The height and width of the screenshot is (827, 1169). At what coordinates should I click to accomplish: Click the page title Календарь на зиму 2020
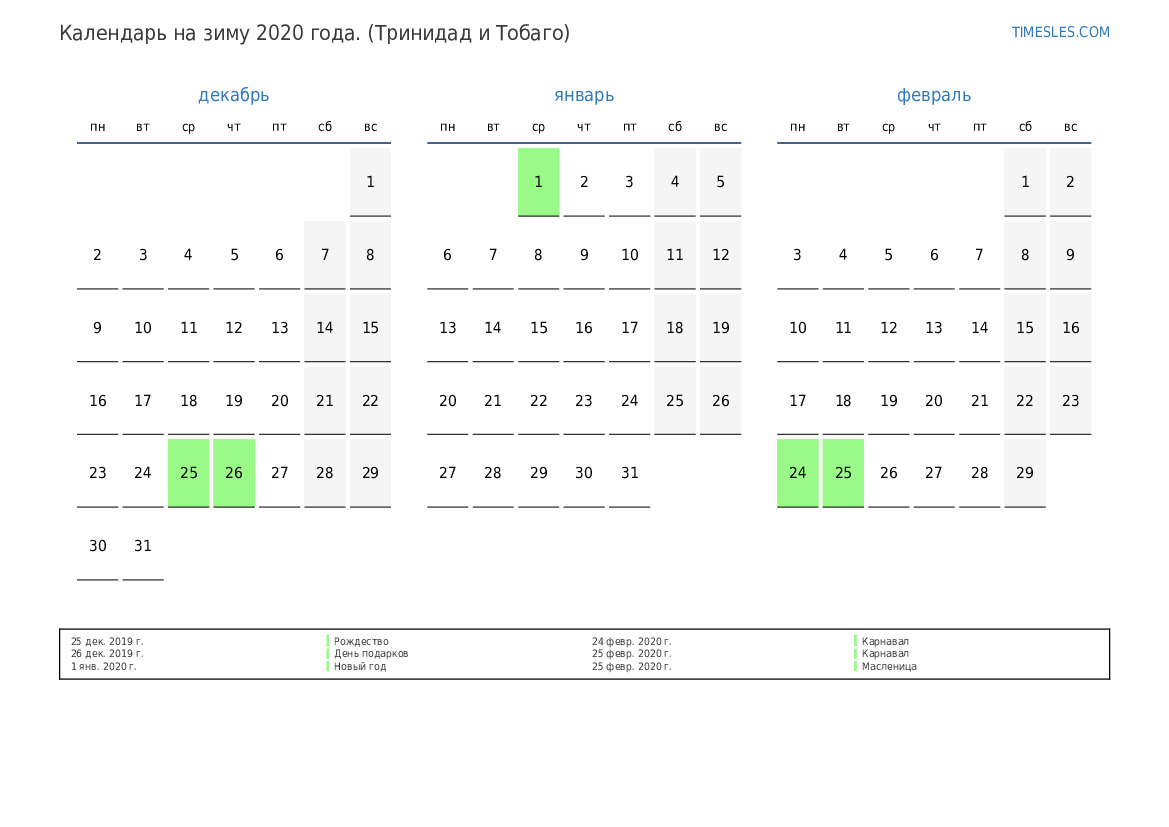[x=314, y=33]
